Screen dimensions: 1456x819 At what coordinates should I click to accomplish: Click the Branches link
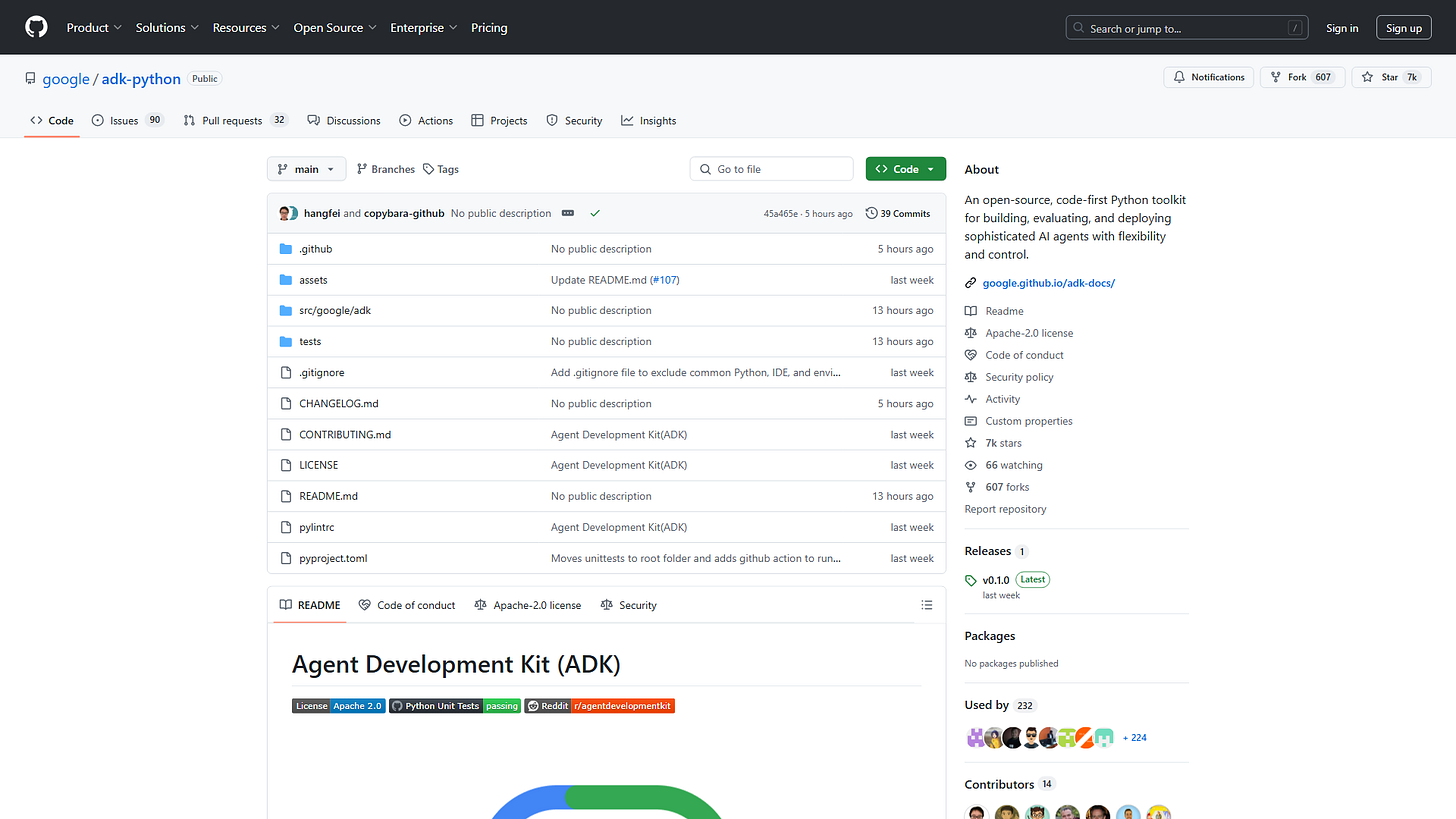coord(386,169)
